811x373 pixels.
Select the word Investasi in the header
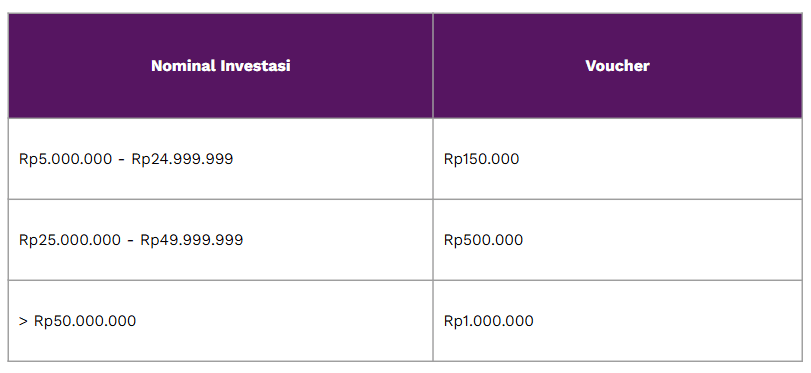[x=256, y=66]
